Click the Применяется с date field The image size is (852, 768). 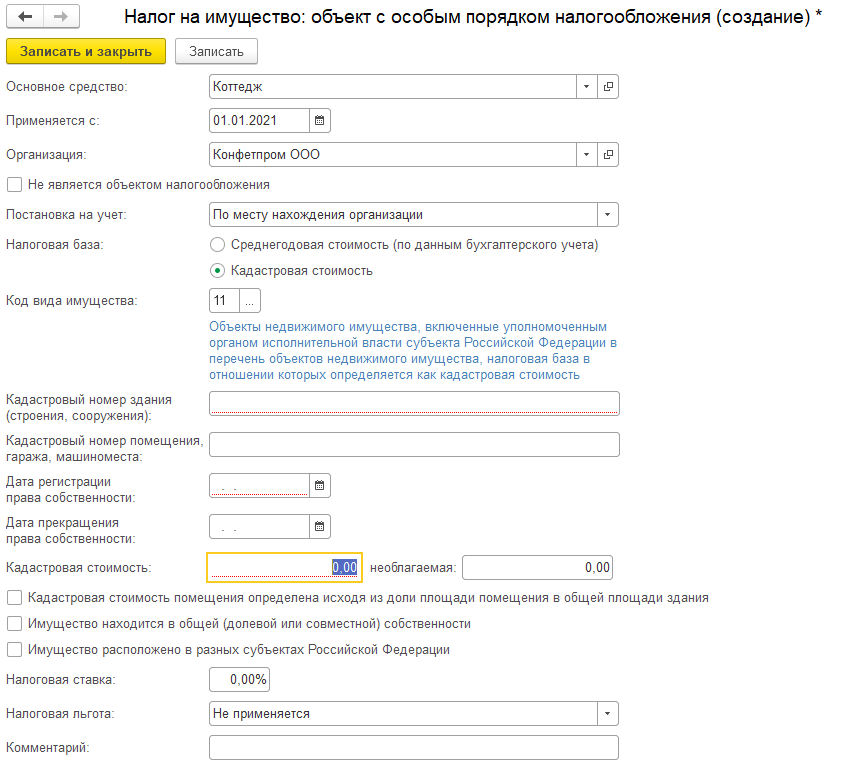[259, 121]
